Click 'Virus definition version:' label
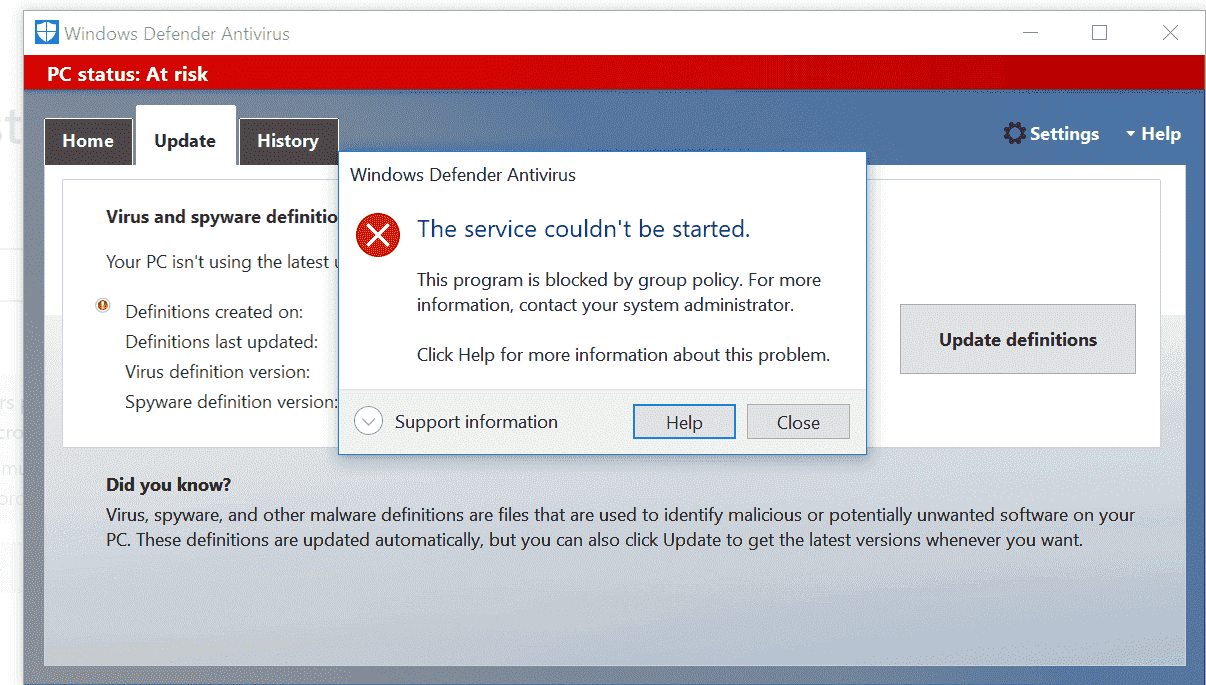This screenshot has height=685, width=1206. click(218, 372)
